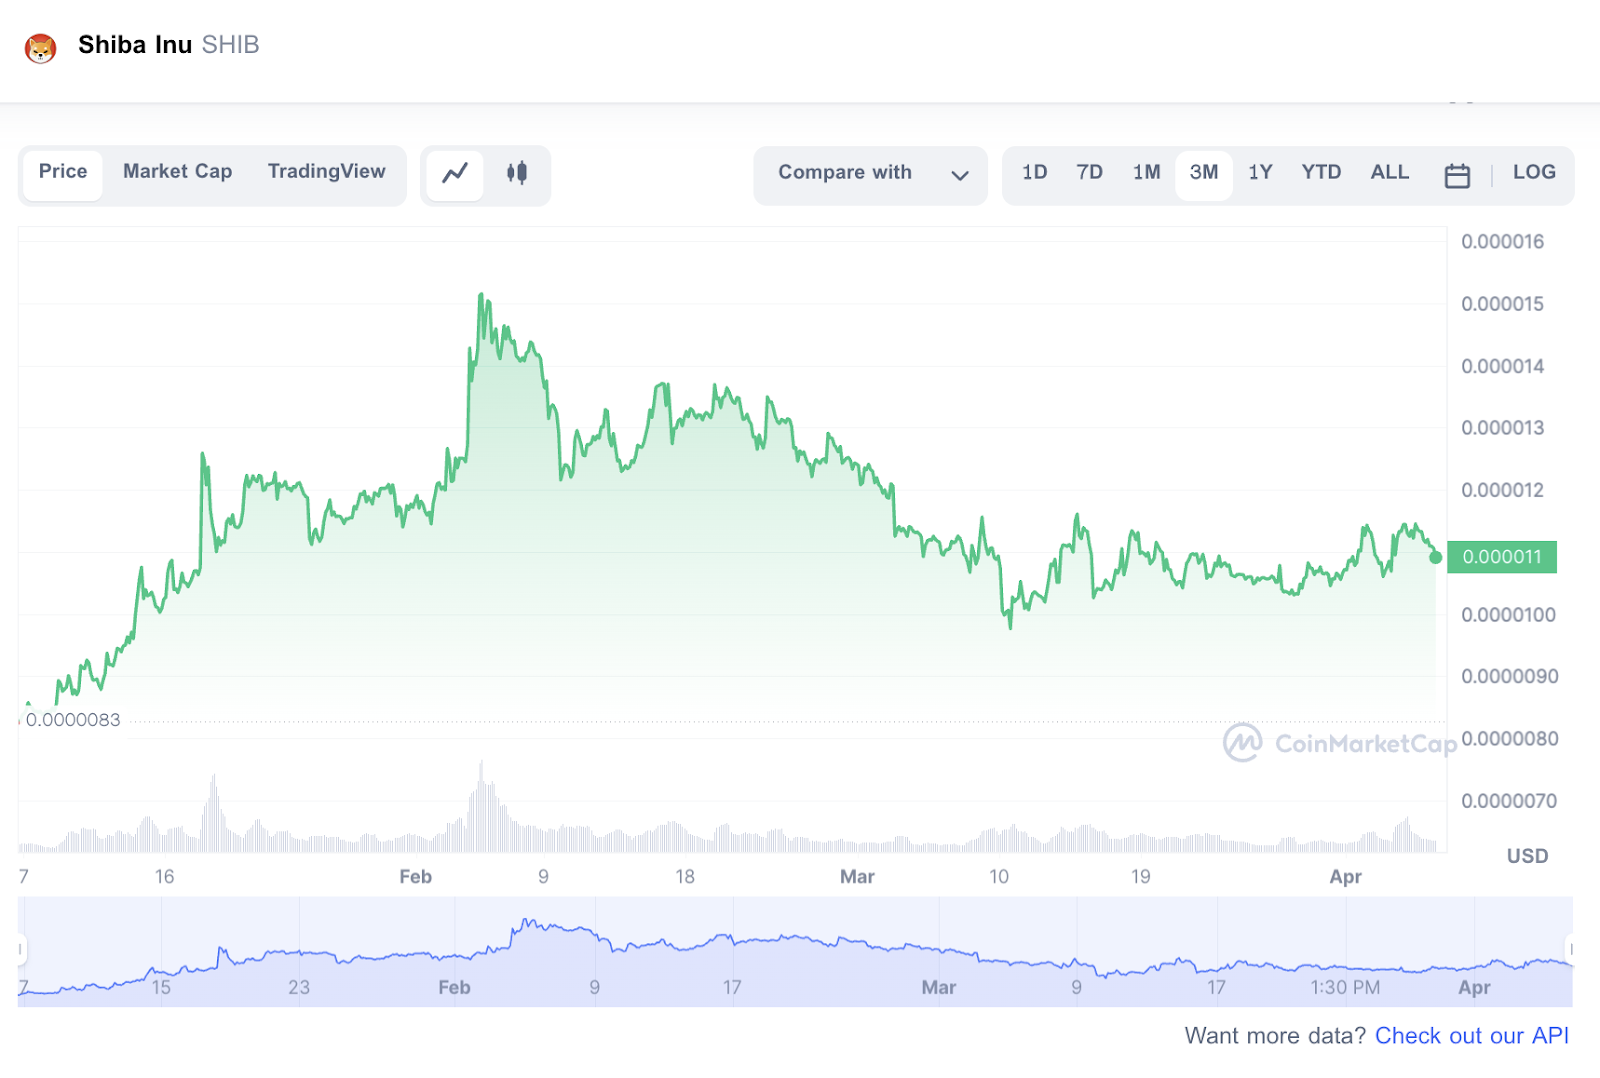
Task: Open the Compare with dropdown
Action: [871, 175]
